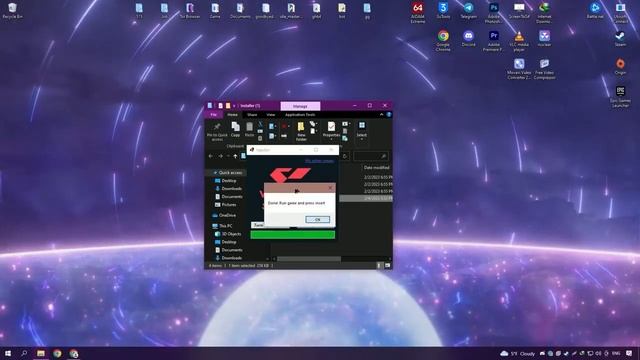Open the Adobe Premiere Pro desktop shortcut

[493, 40]
